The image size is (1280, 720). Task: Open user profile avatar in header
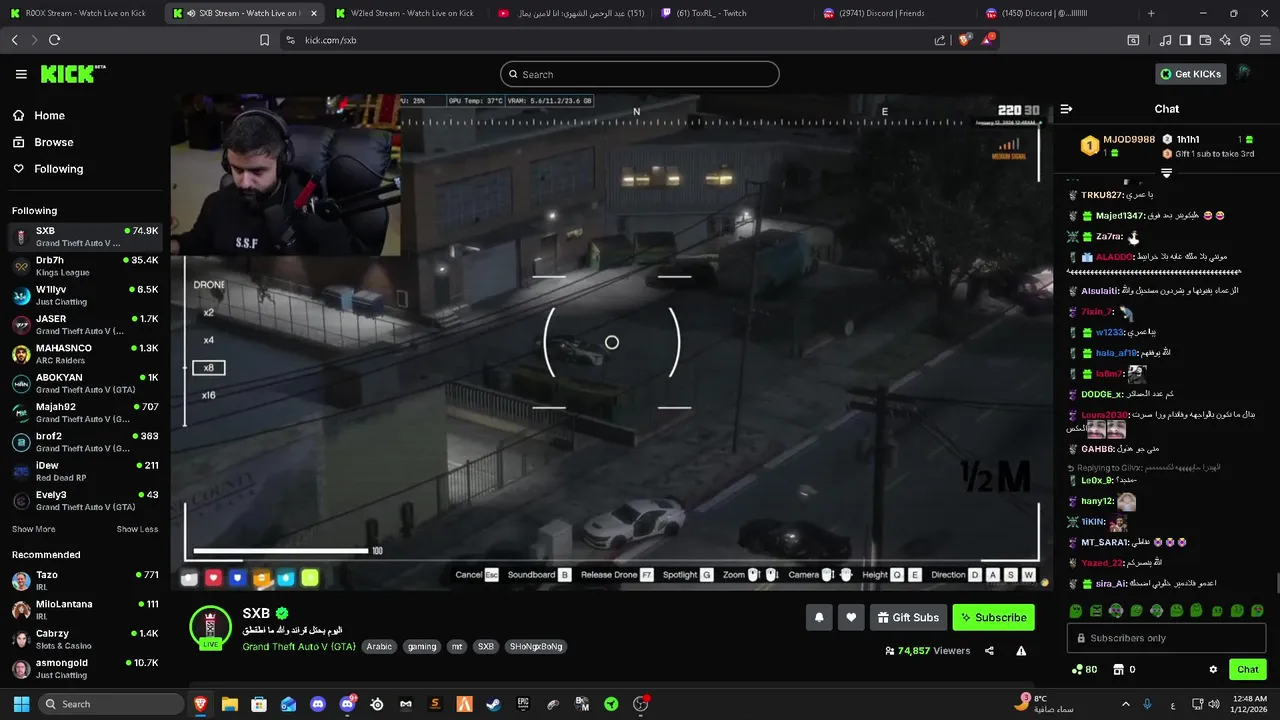[1244, 73]
